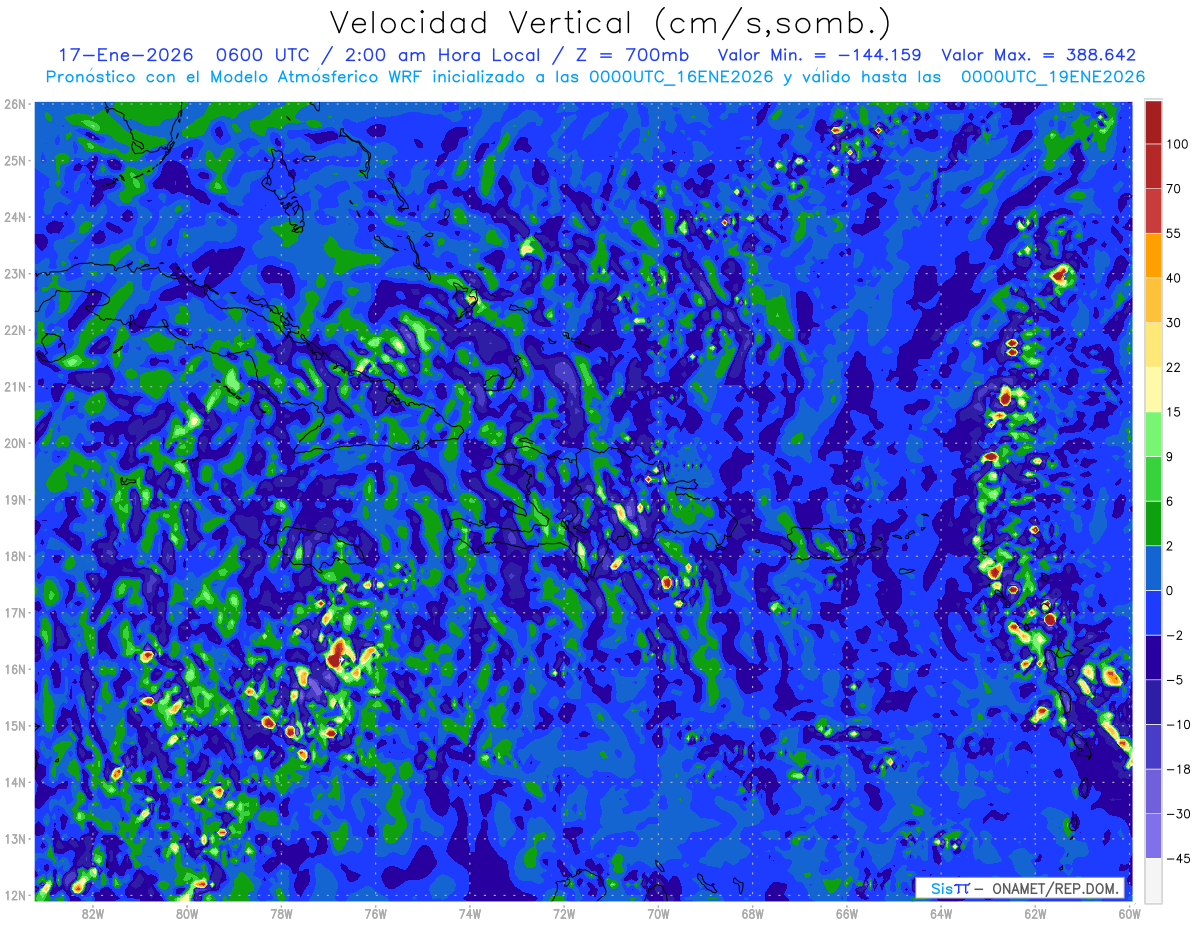The height and width of the screenshot is (927, 1200).
Task: Click latitude axis label "15N"
Action: click(x=15, y=726)
